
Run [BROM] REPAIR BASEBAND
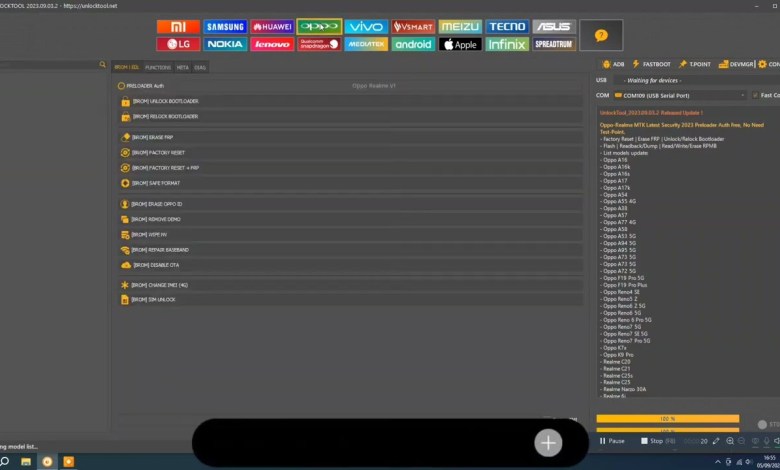click(x=350, y=250)
